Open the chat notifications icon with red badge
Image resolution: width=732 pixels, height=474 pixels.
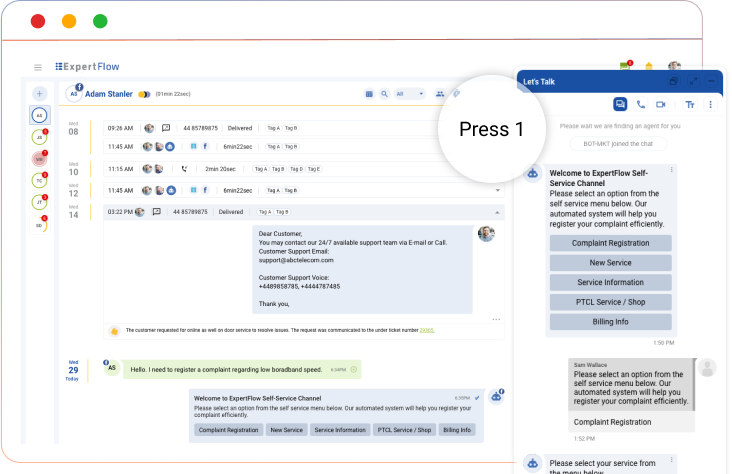[x=626, y=66]
